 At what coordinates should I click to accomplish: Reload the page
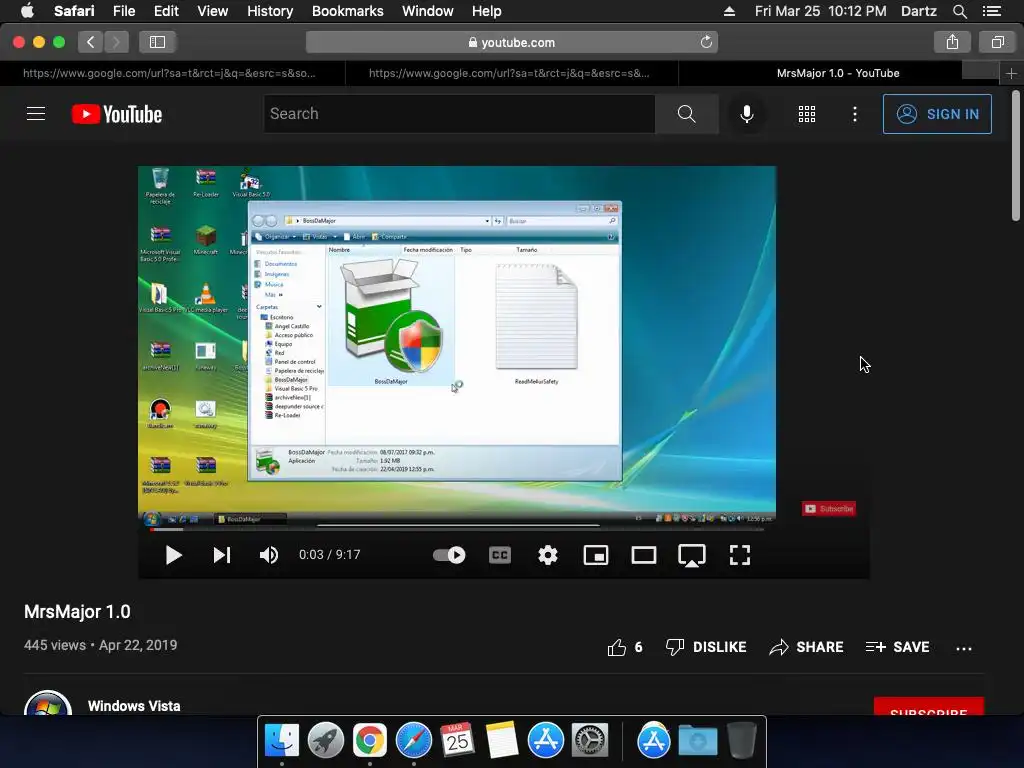coord(706,42)
